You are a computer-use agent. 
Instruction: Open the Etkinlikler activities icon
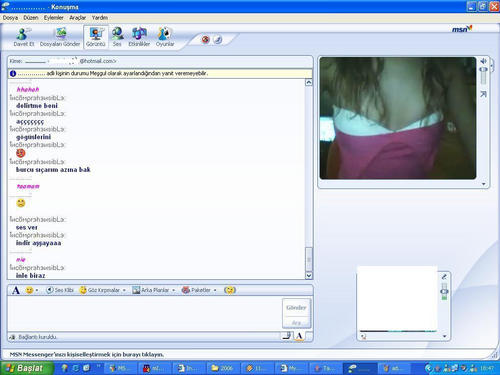tap(139, 37)
